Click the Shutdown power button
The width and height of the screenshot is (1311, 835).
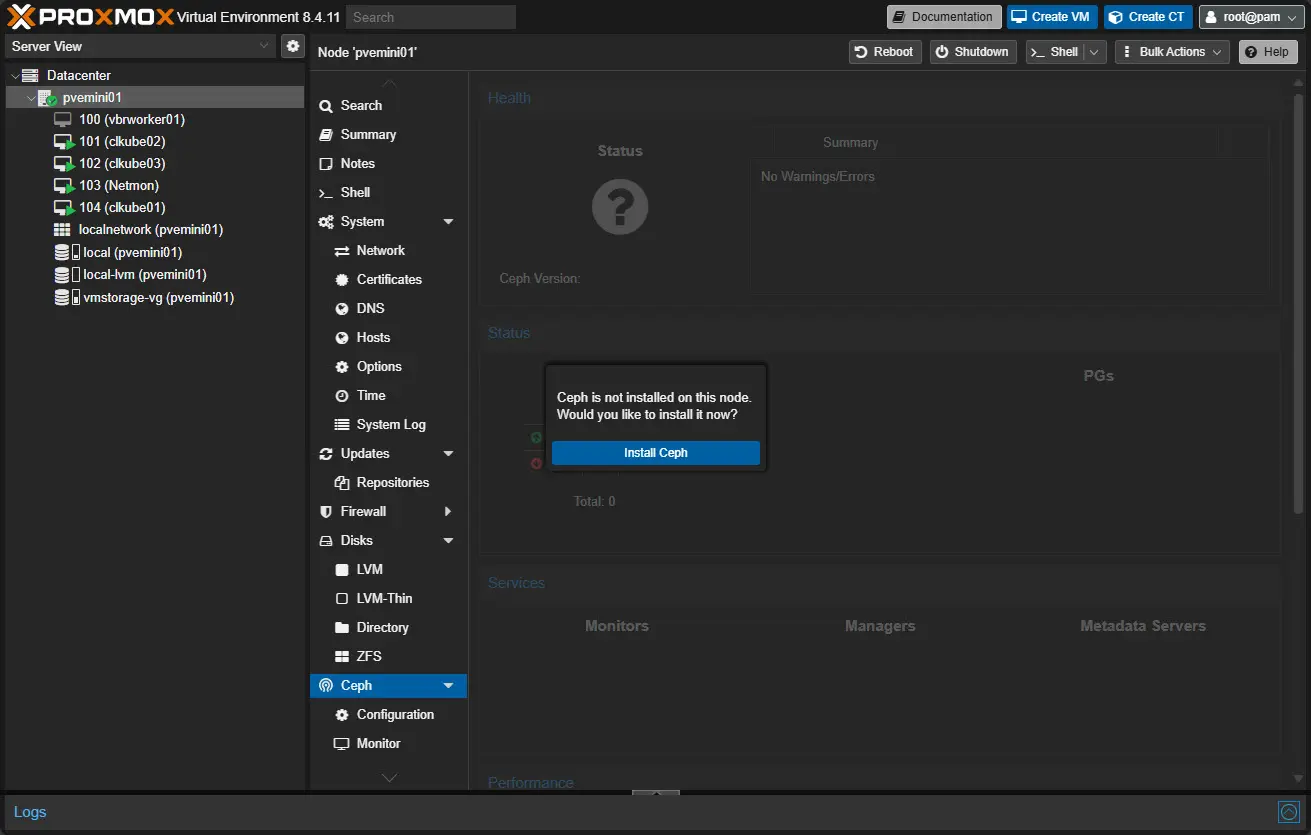click(972, 52)
